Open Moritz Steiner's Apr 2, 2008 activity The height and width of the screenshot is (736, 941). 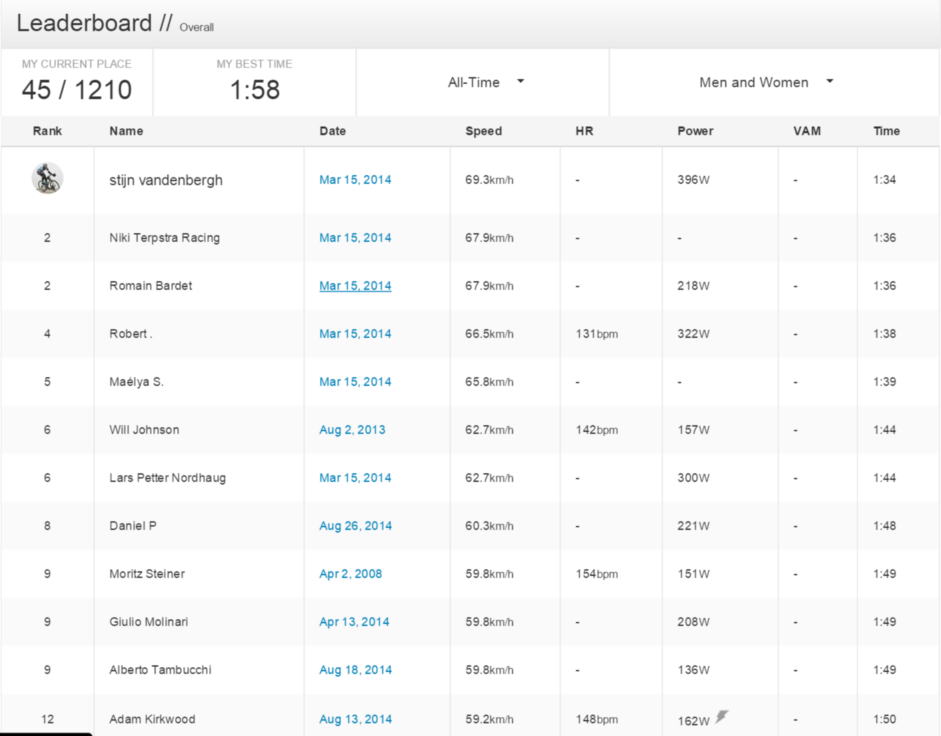tap(350, 574)
